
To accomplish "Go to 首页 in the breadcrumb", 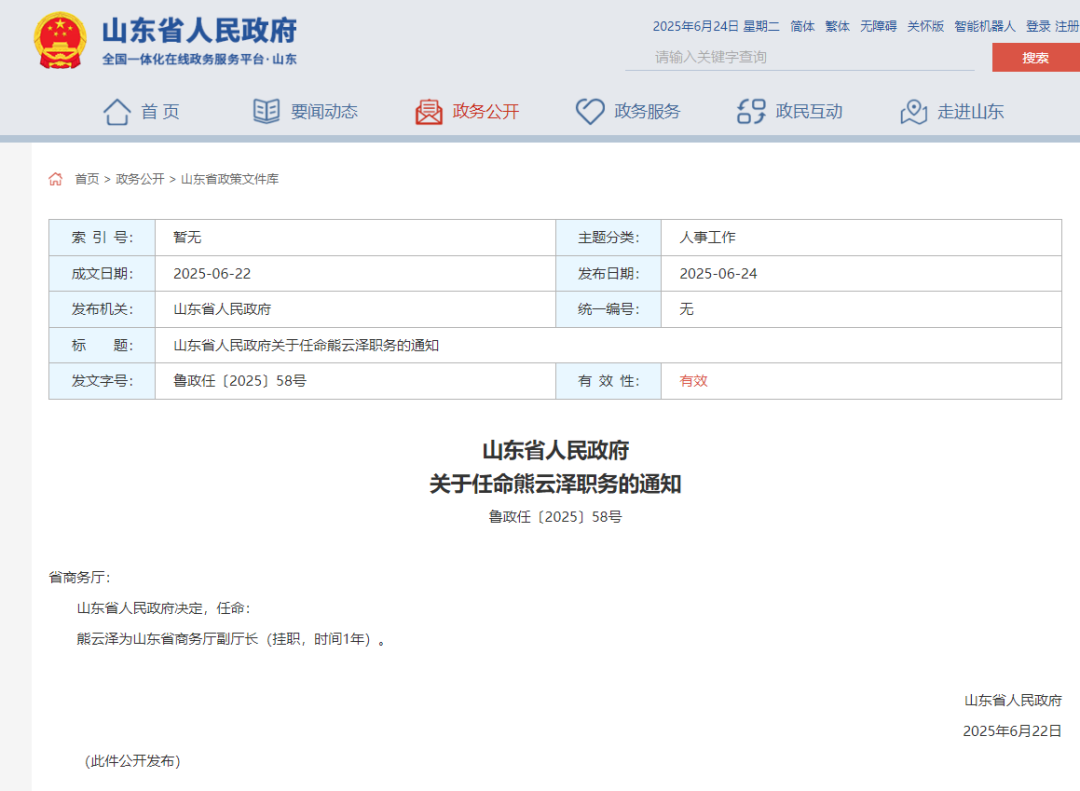I will point(87,179).
